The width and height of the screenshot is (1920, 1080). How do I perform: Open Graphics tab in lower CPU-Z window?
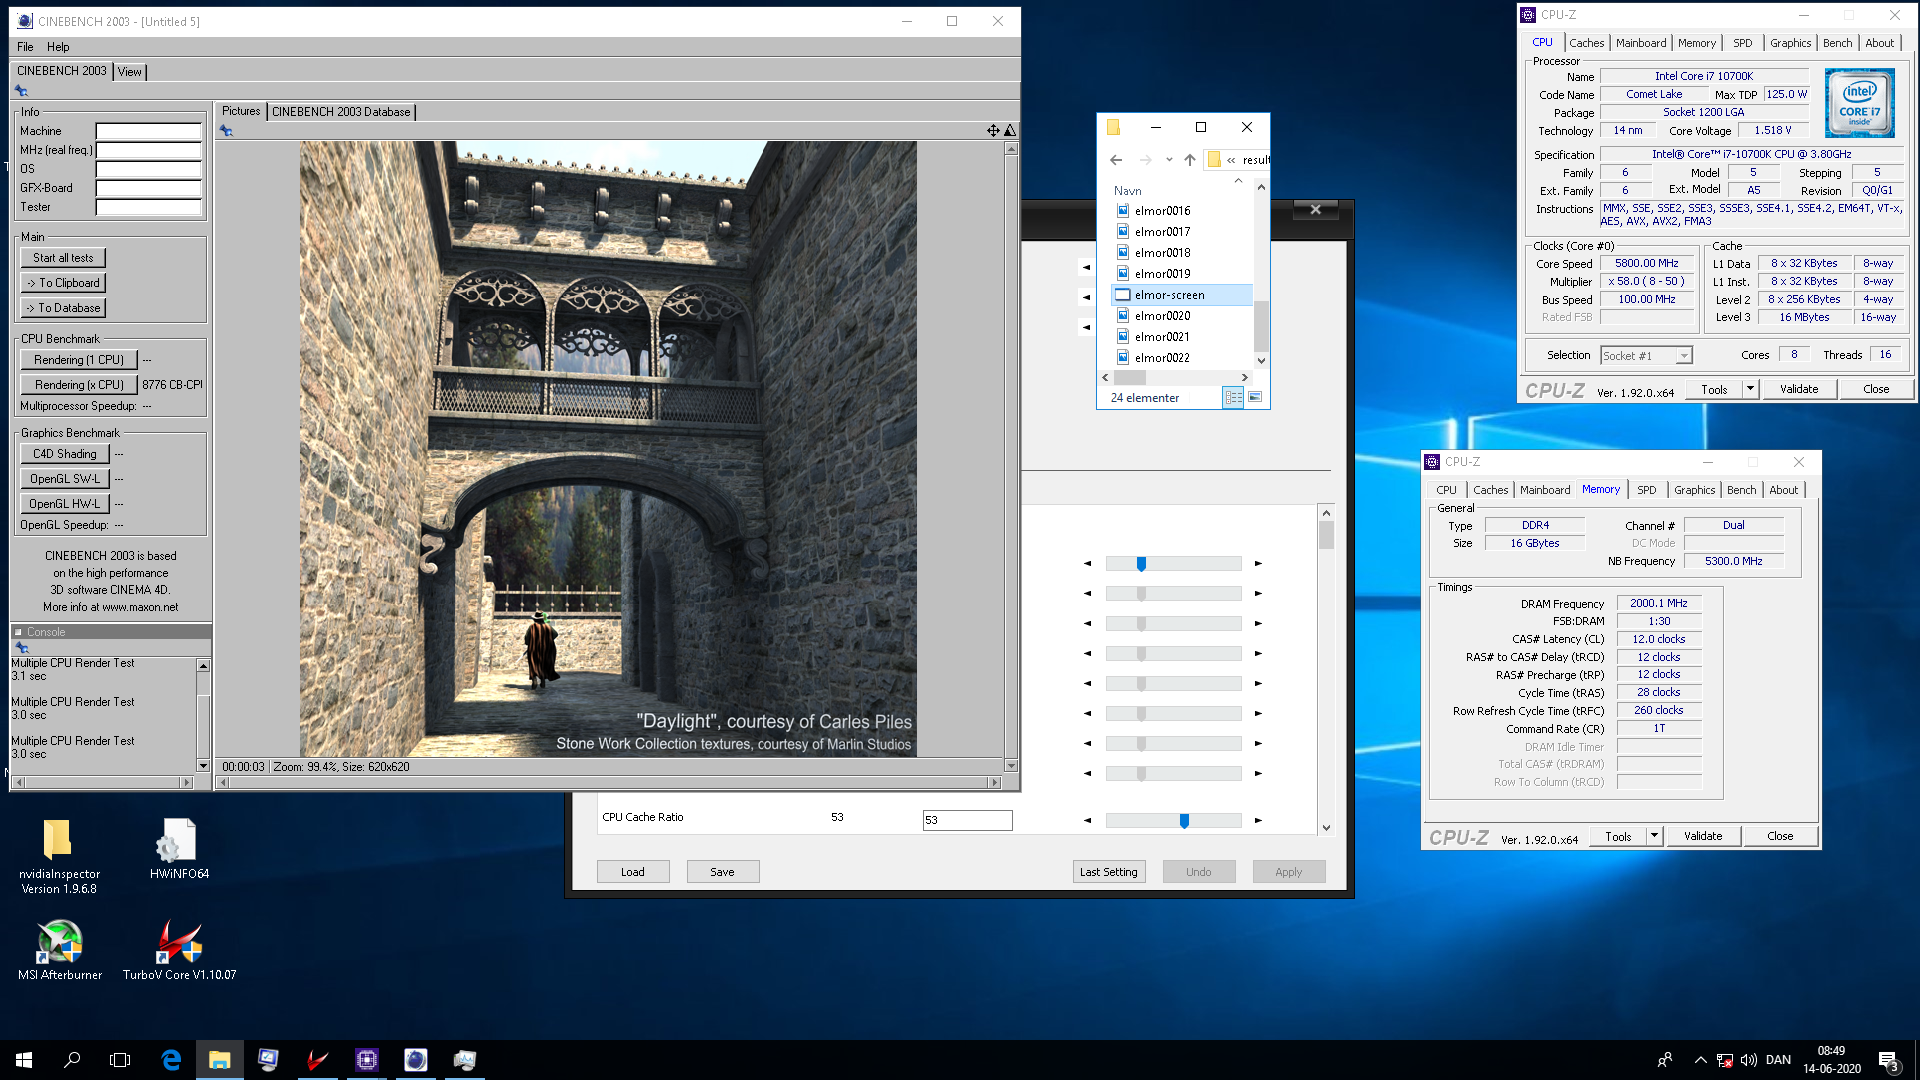point(1694,490)
